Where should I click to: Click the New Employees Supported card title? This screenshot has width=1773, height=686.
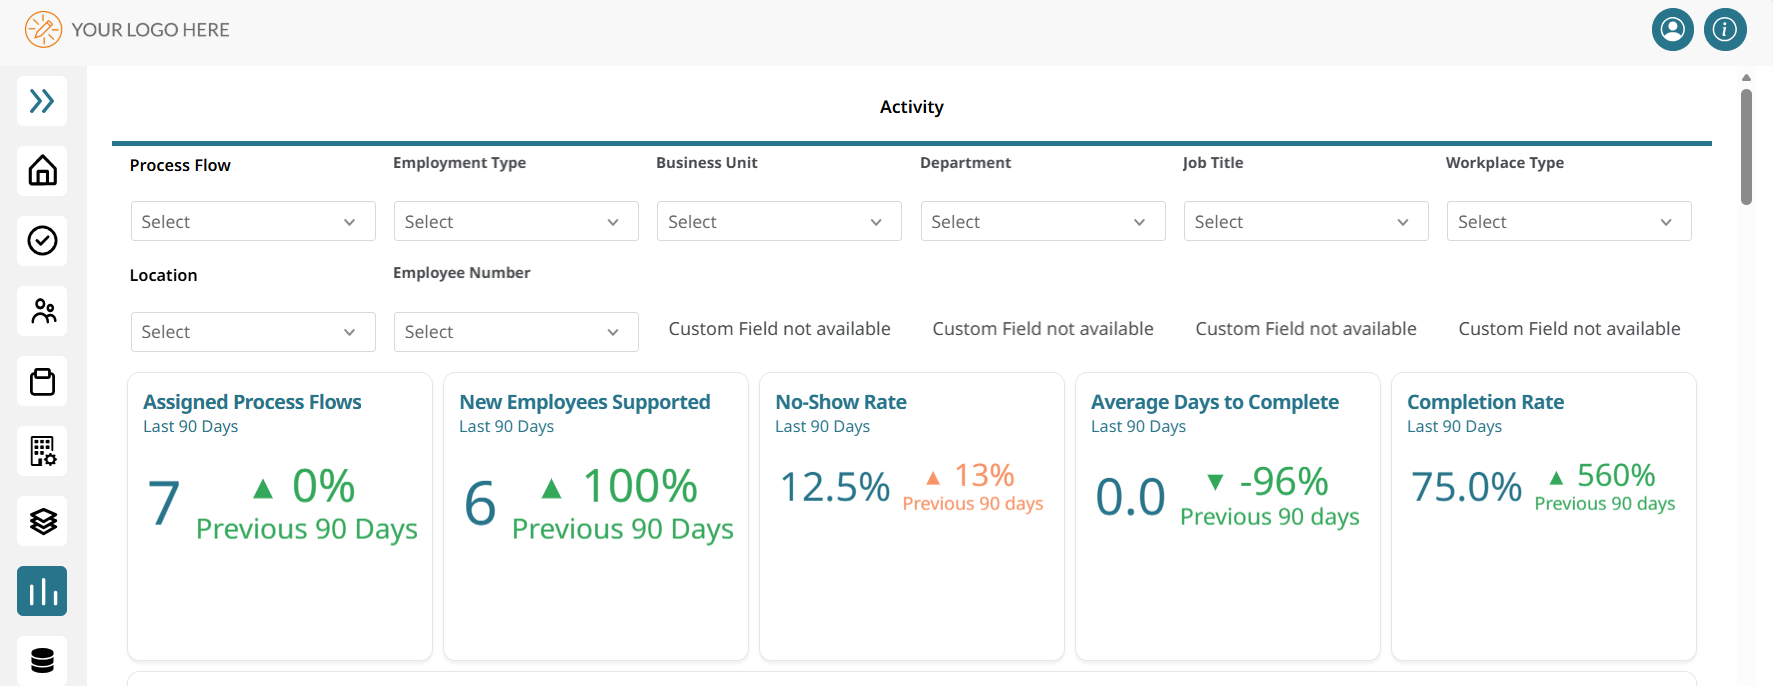pos(585,402)
